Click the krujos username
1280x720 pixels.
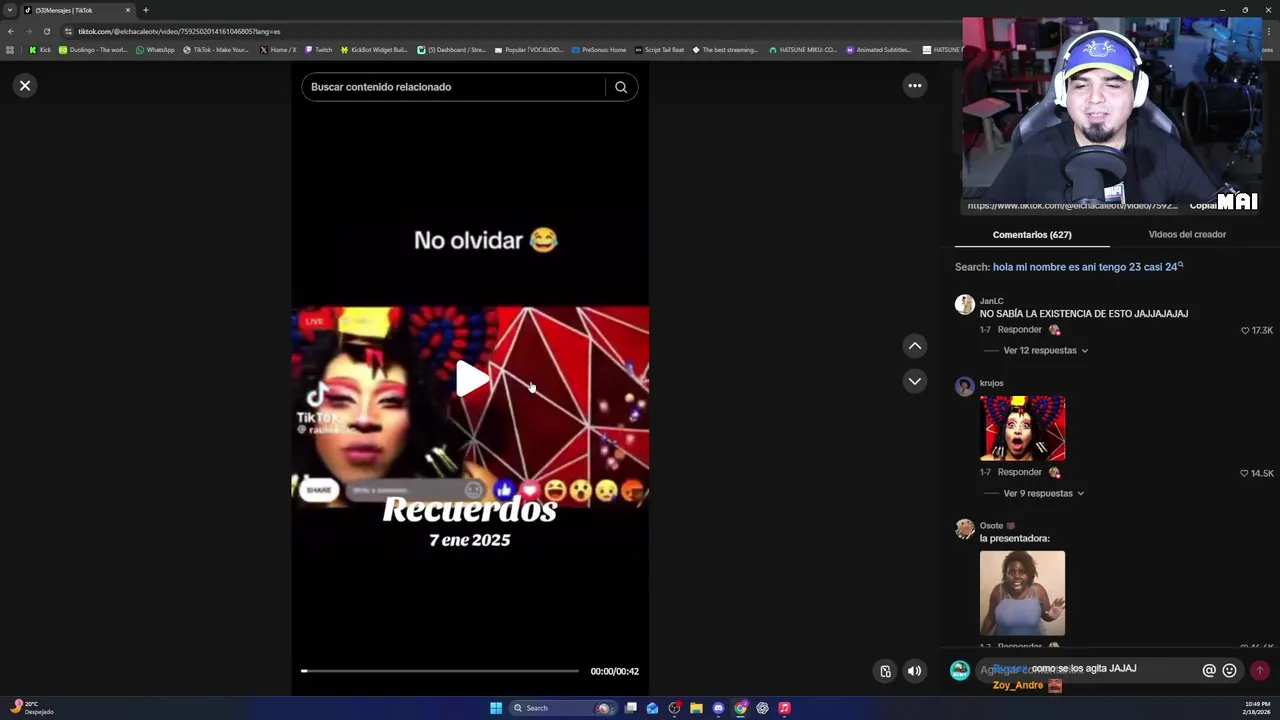pos(991,383)
